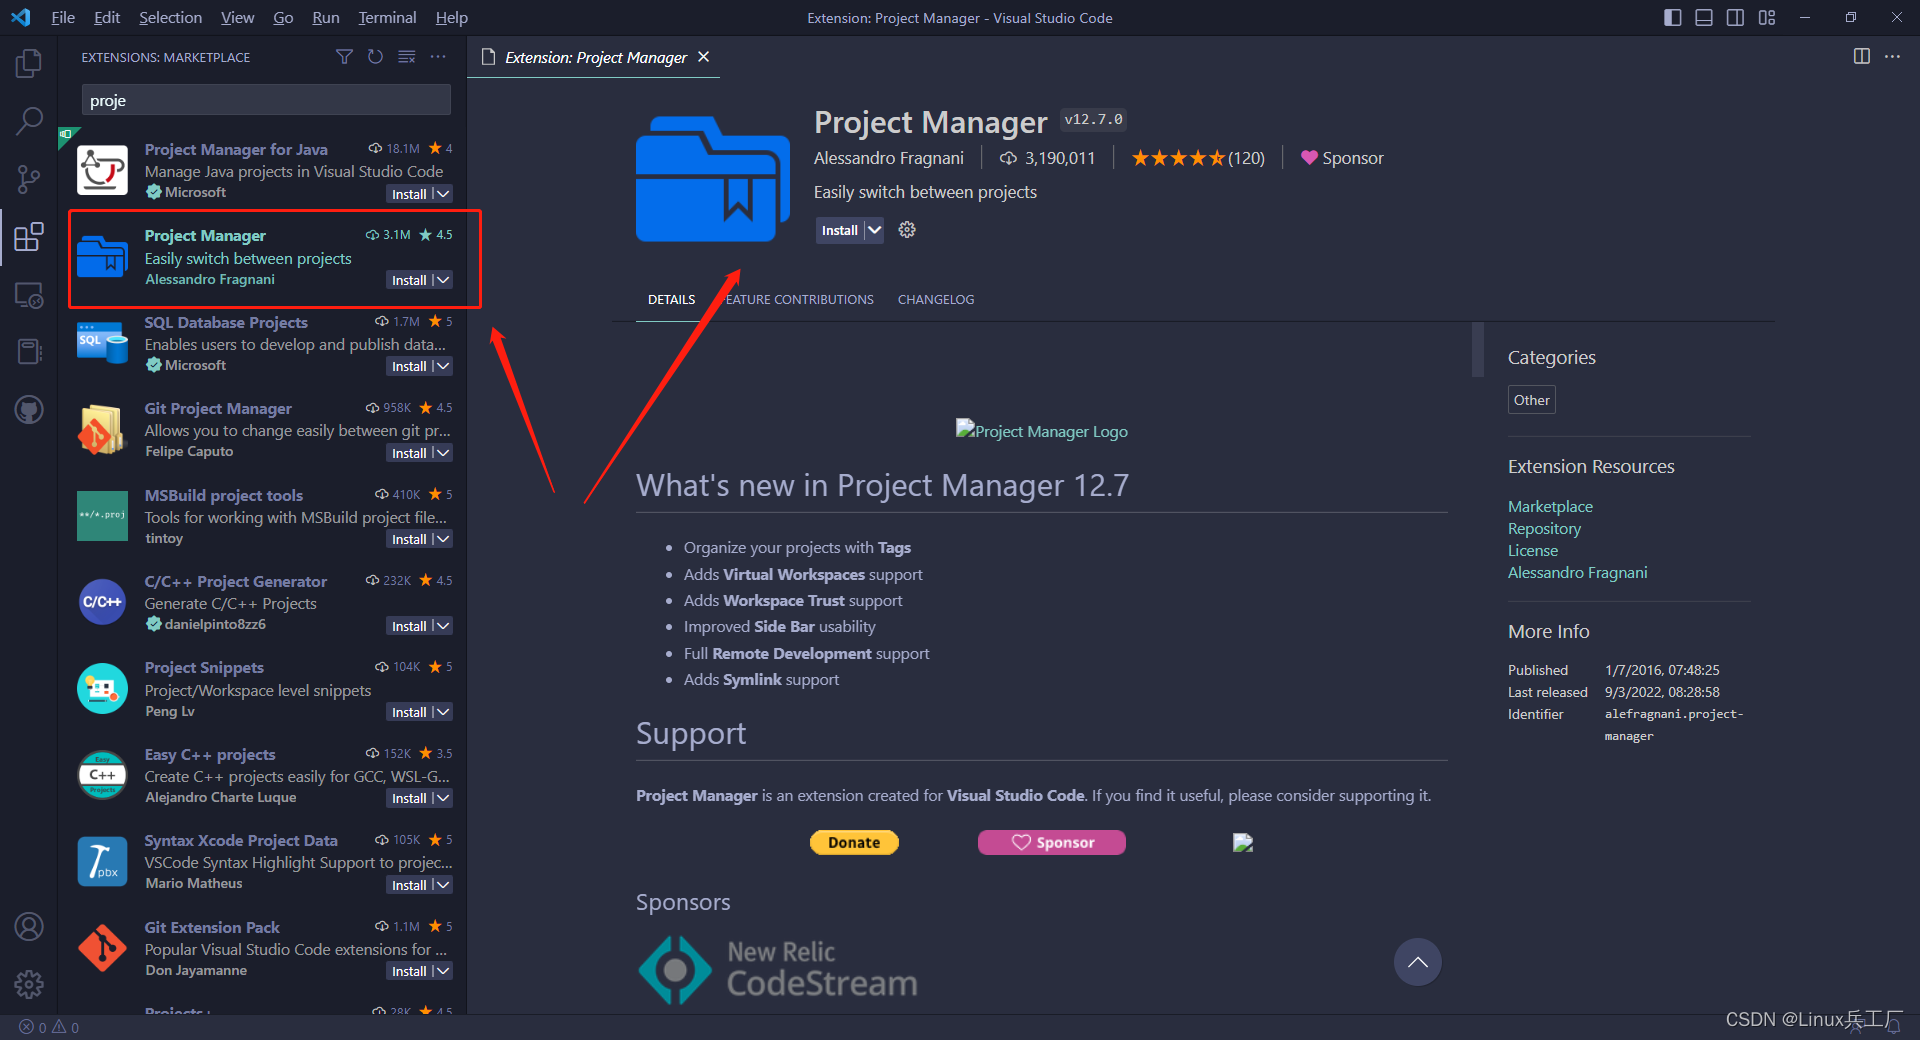
Task: Open the Explorer view in activity bar
Action: [x=29, y=62]
